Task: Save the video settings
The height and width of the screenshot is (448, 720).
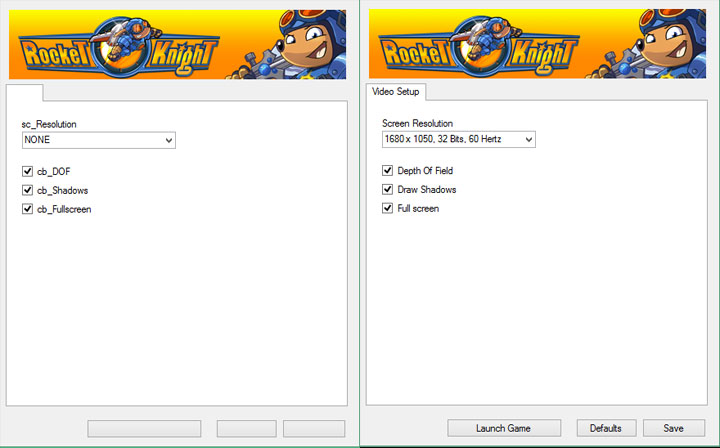Action: pyautogui.click(x=673, y=428)
